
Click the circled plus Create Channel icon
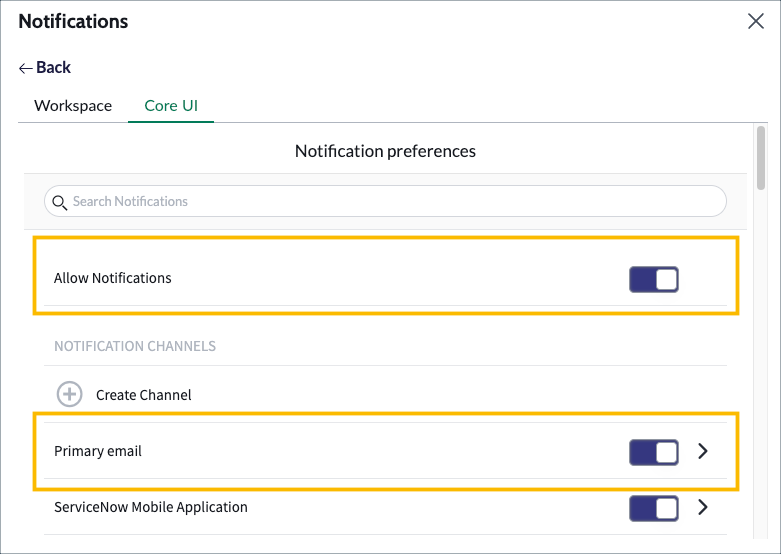coord(69,394)
